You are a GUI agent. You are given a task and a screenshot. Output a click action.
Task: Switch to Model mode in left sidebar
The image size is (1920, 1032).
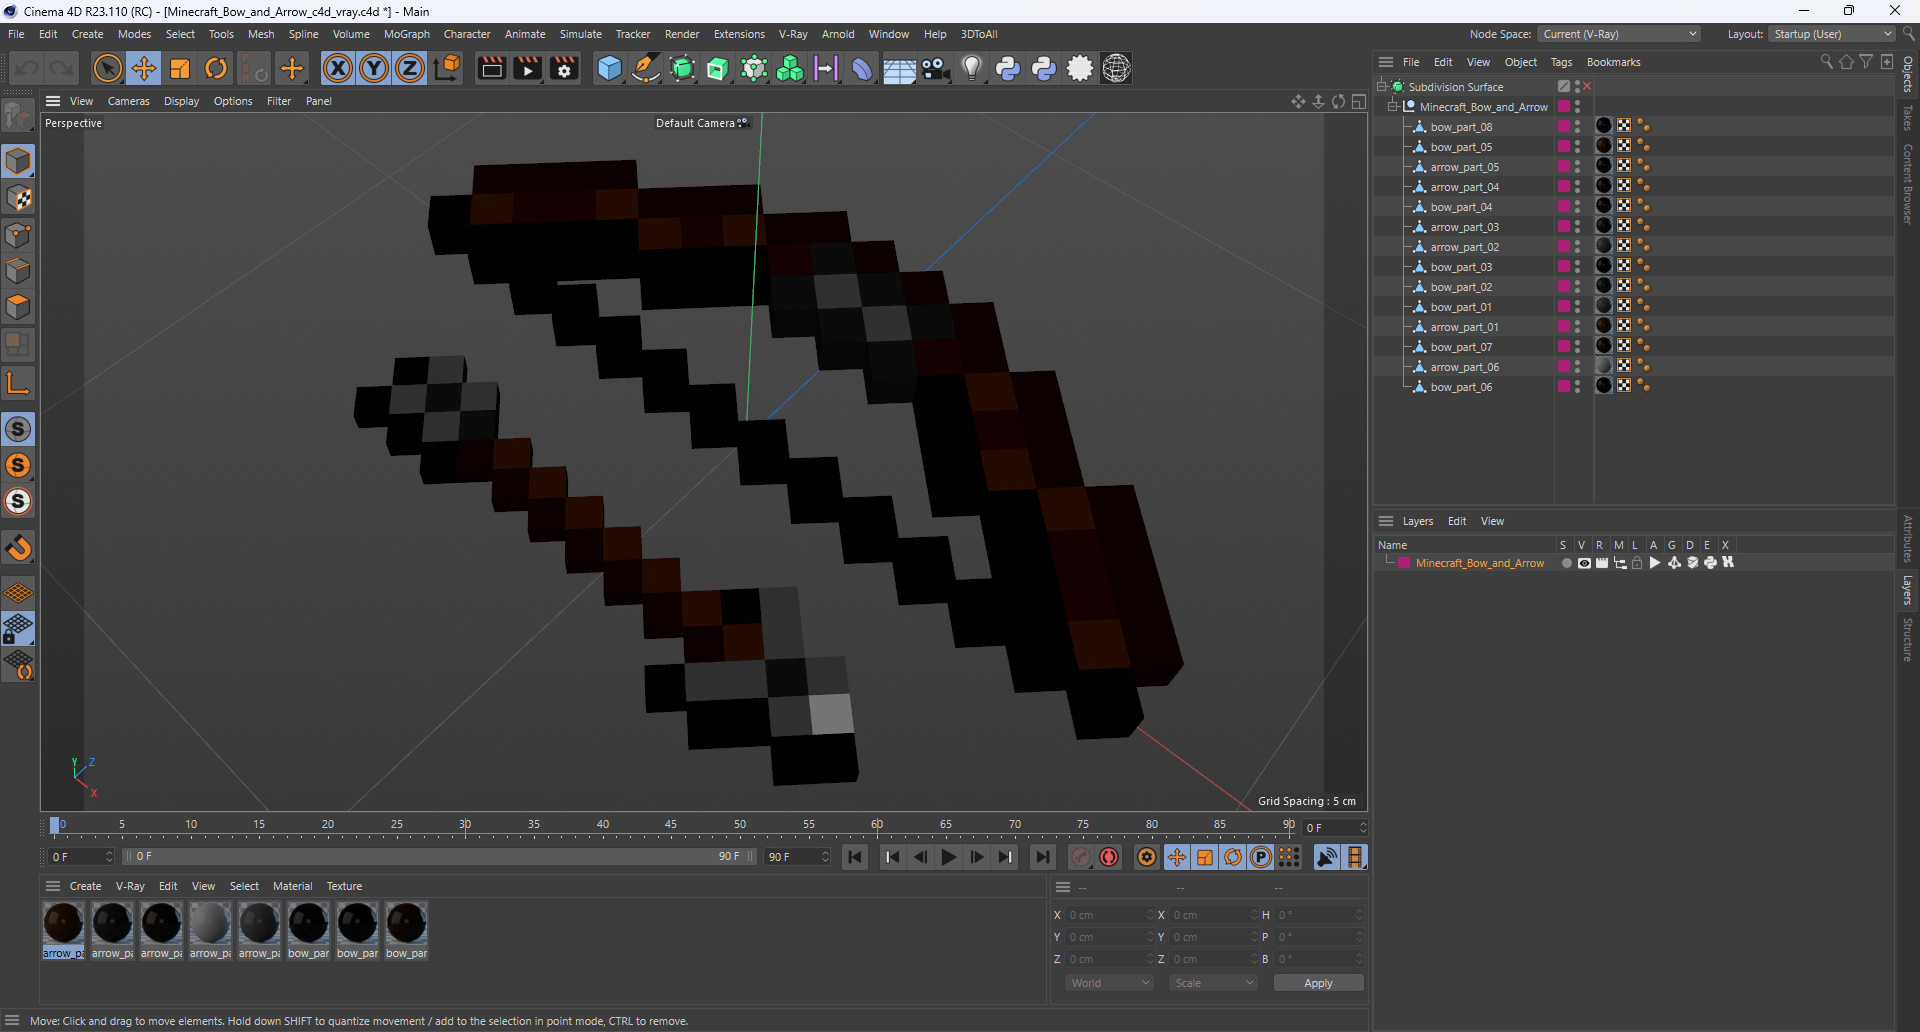[x=18, y=162]
